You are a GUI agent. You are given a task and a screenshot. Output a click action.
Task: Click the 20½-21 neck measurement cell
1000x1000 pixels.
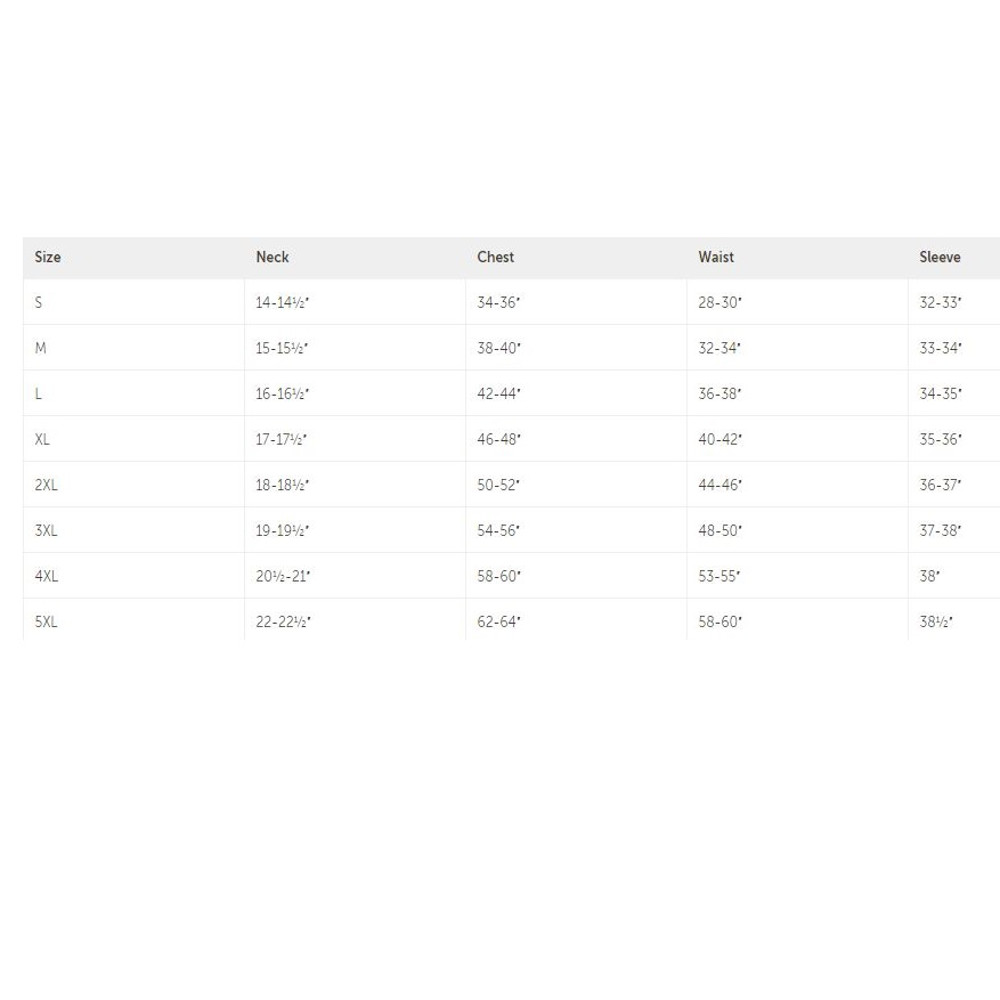pos(282,576)
